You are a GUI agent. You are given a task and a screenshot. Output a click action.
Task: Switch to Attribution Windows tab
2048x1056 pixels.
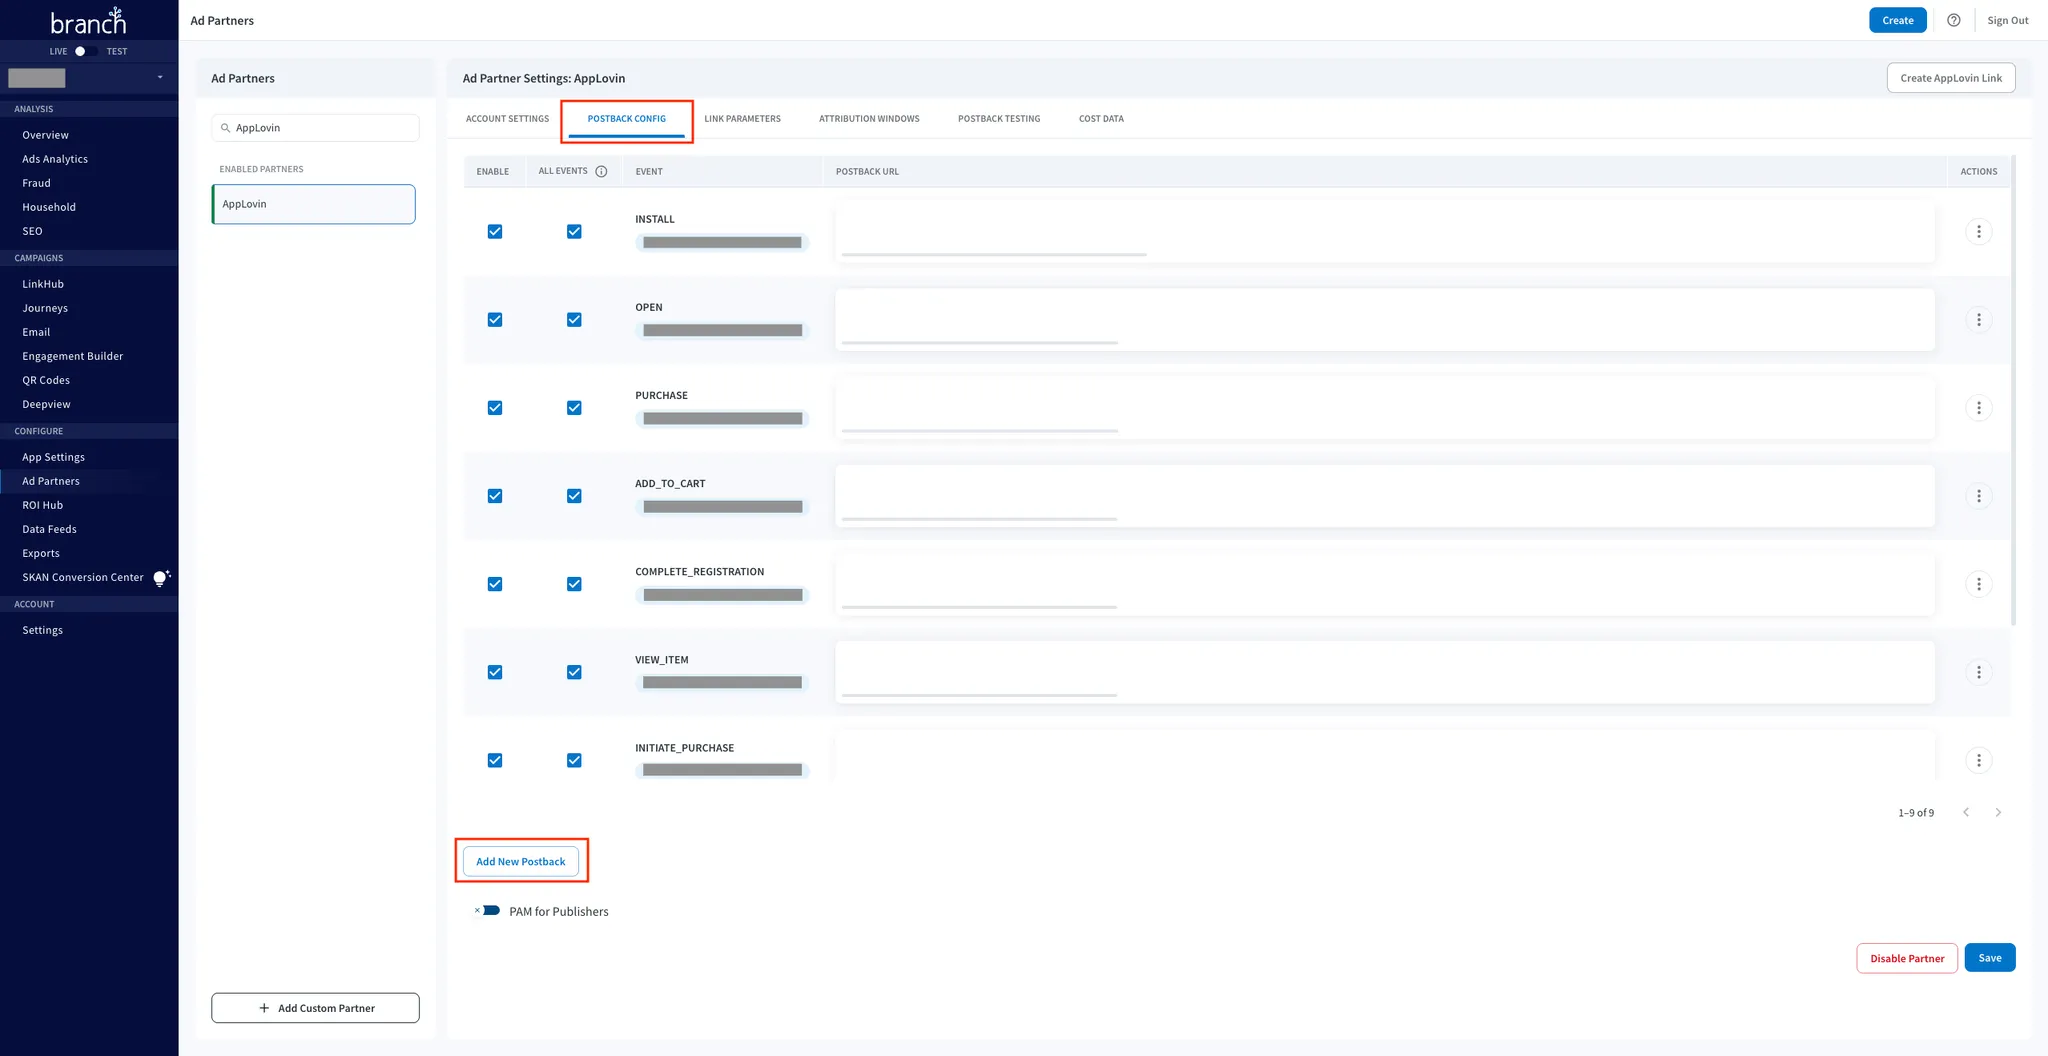(x=869, y=119)
